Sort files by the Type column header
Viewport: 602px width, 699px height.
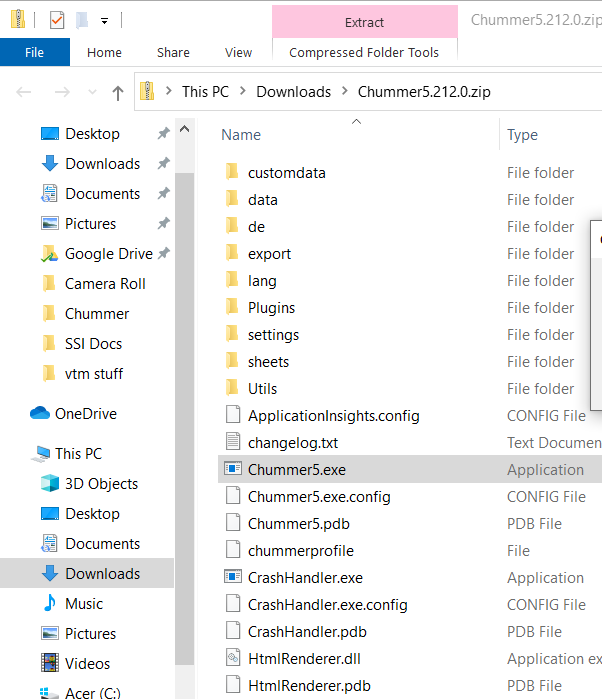point(522,135)
